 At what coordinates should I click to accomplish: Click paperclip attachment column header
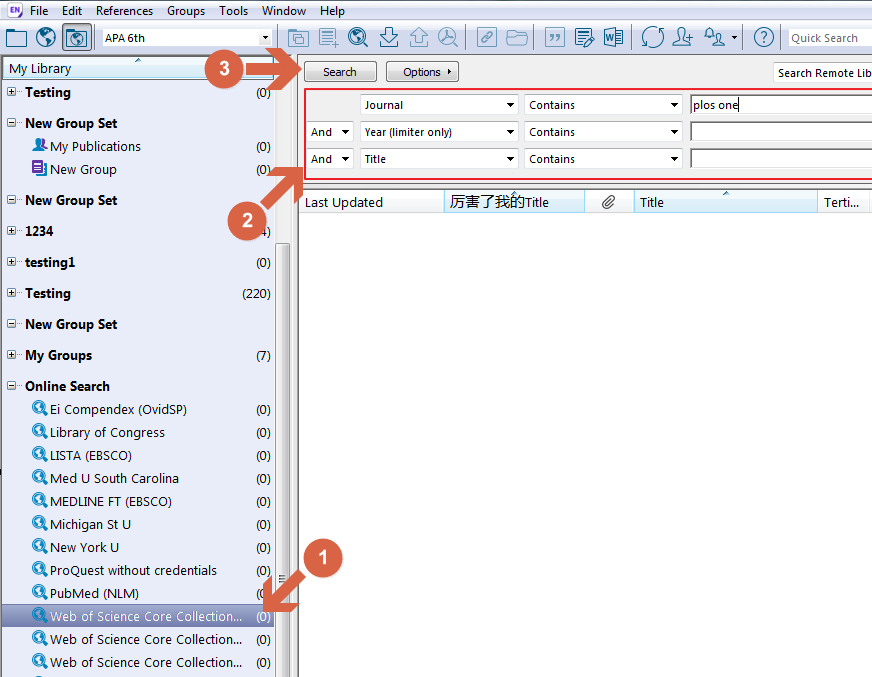608,202
